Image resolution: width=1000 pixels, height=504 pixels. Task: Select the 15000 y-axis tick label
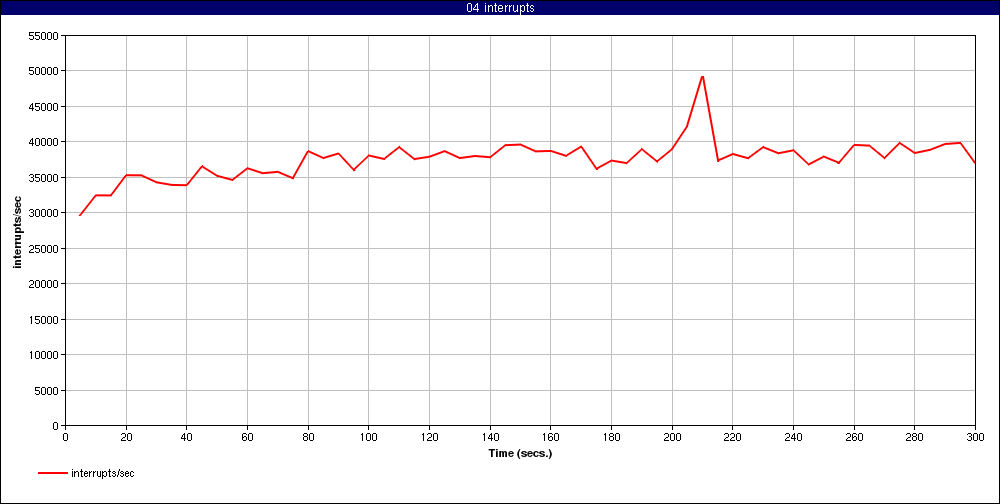coord(45,319)
